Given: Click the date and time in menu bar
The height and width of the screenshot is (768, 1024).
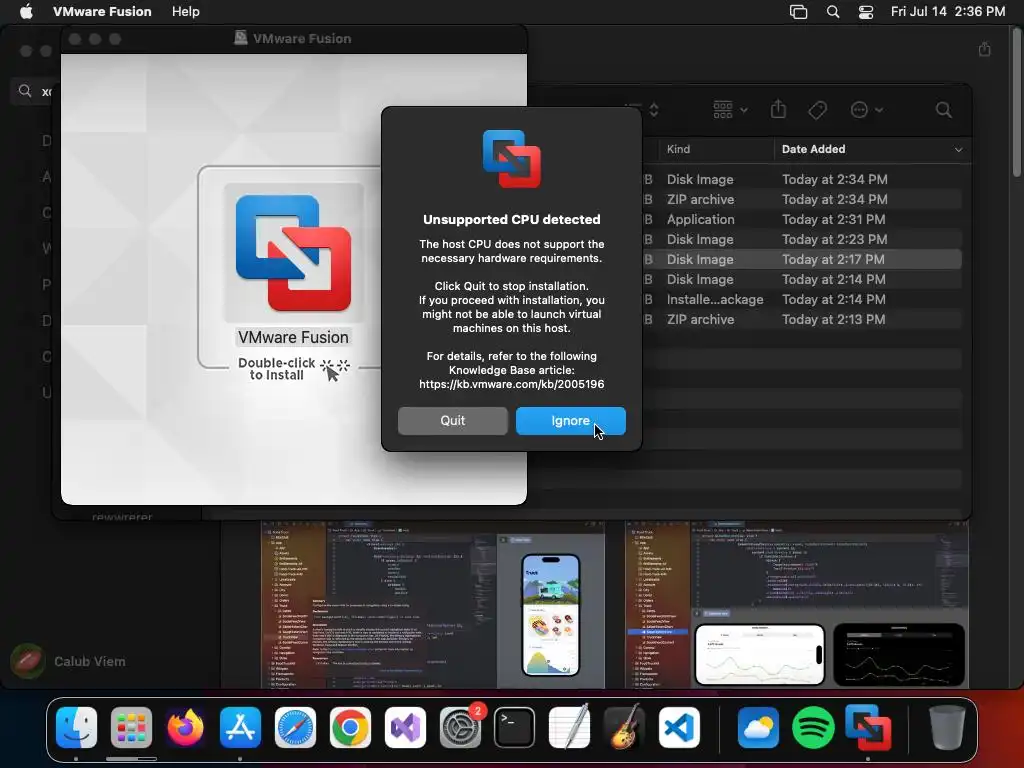Looking at the screenshot, I should click(x=948, y=11).
